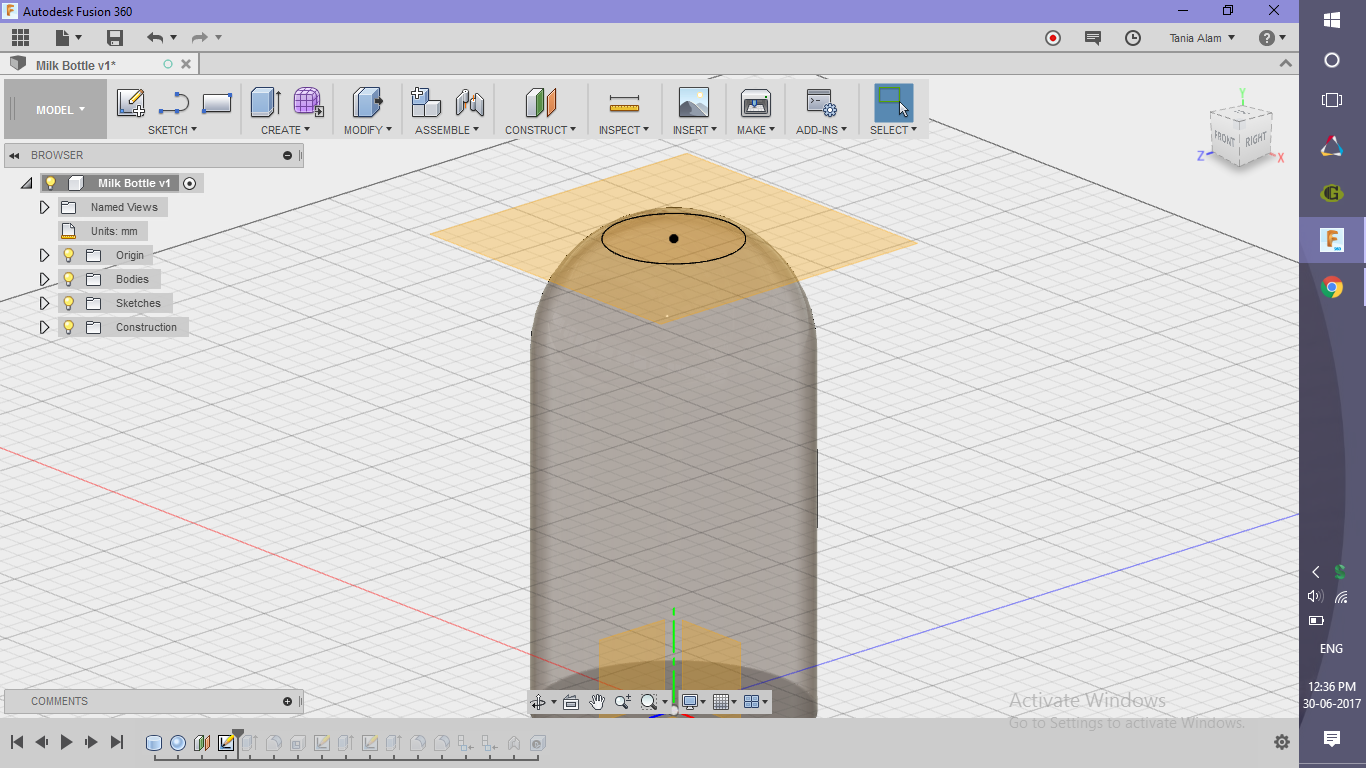Open the Viewports layout icon
Image resolution: width=1366 pixels, height=768 pixels.
tap(752, 702)
